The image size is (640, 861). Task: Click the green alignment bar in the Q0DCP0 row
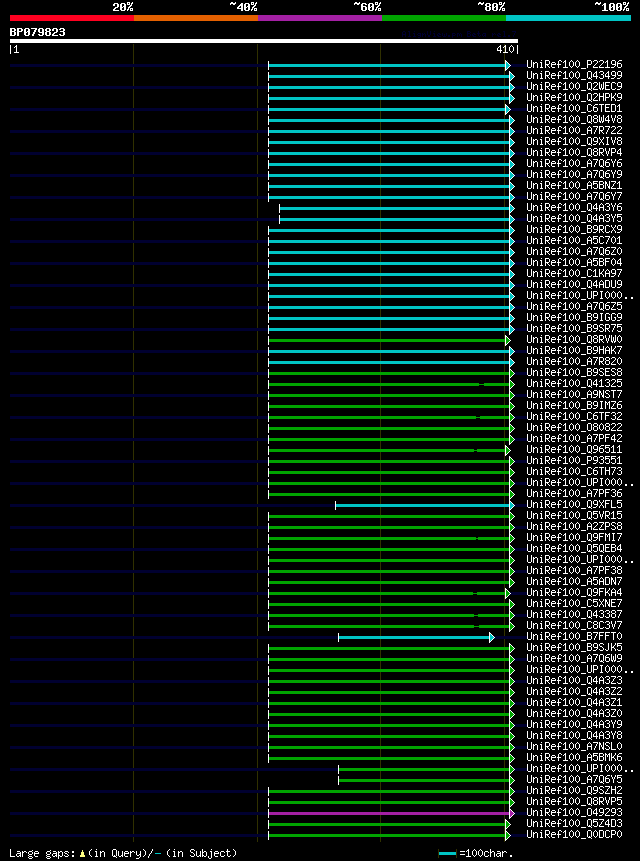click(x=389, y=835)
